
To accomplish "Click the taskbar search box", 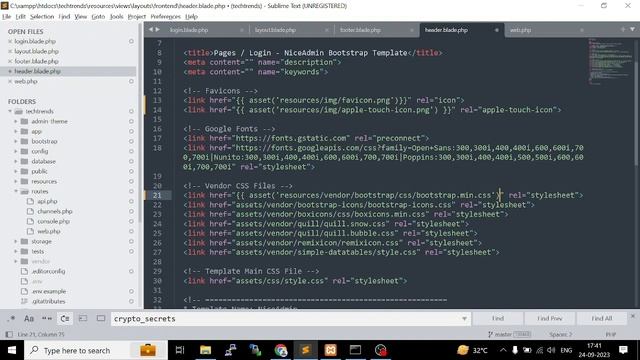I will [95, 350].
